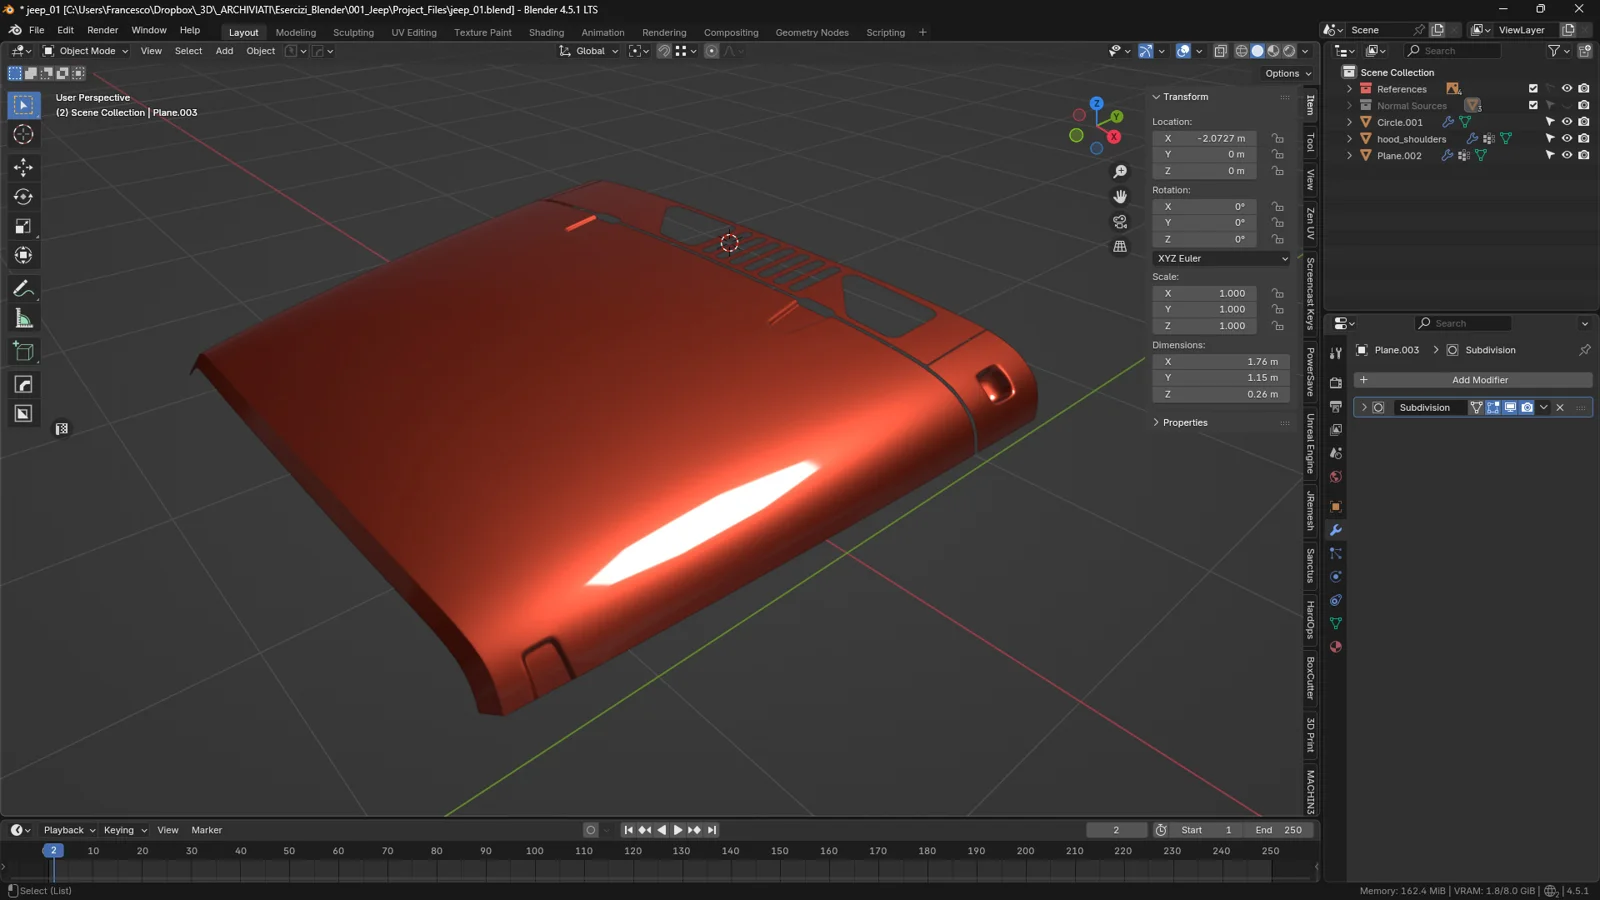Toggle lock on Location X
1600x900 pixels.
(1278, 138)
